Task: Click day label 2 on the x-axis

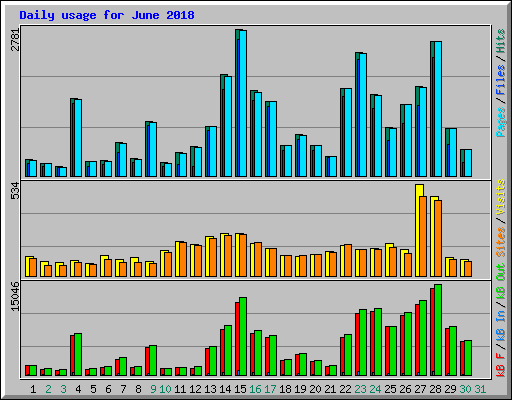Action: point(48,389)
